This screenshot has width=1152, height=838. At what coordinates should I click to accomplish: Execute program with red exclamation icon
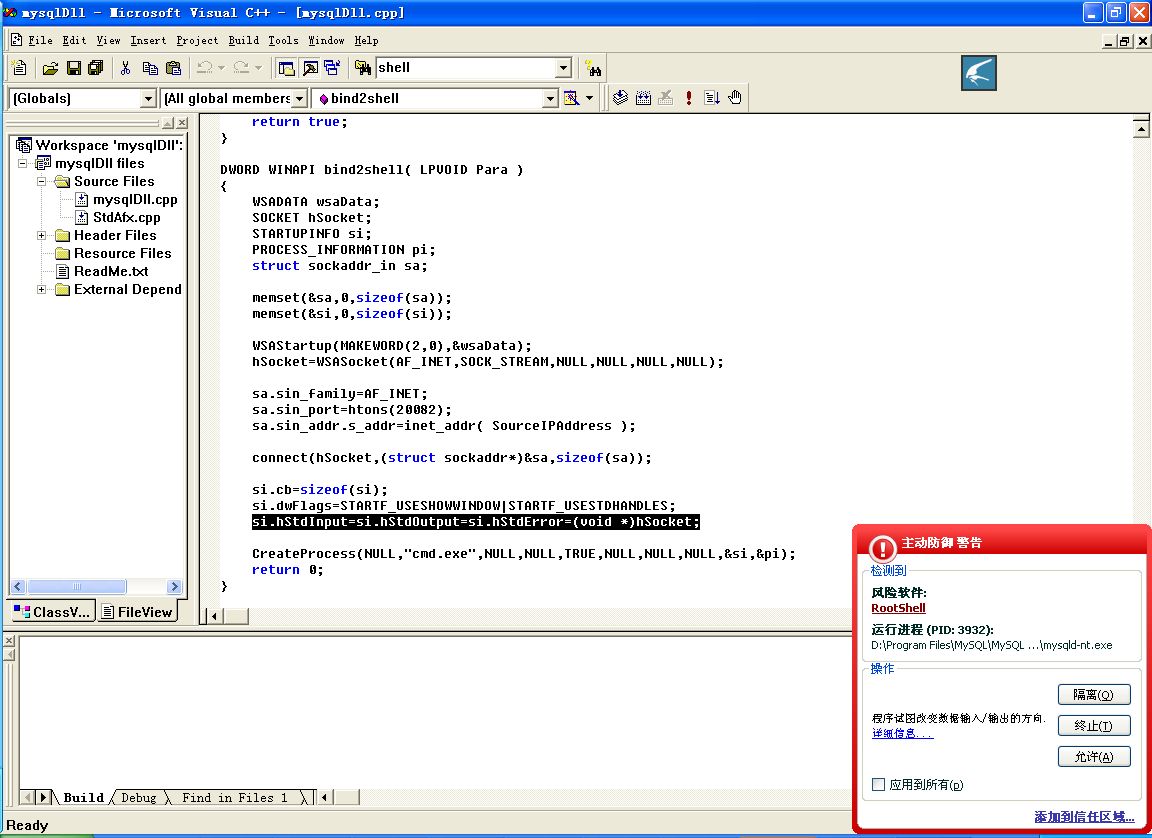688,98
